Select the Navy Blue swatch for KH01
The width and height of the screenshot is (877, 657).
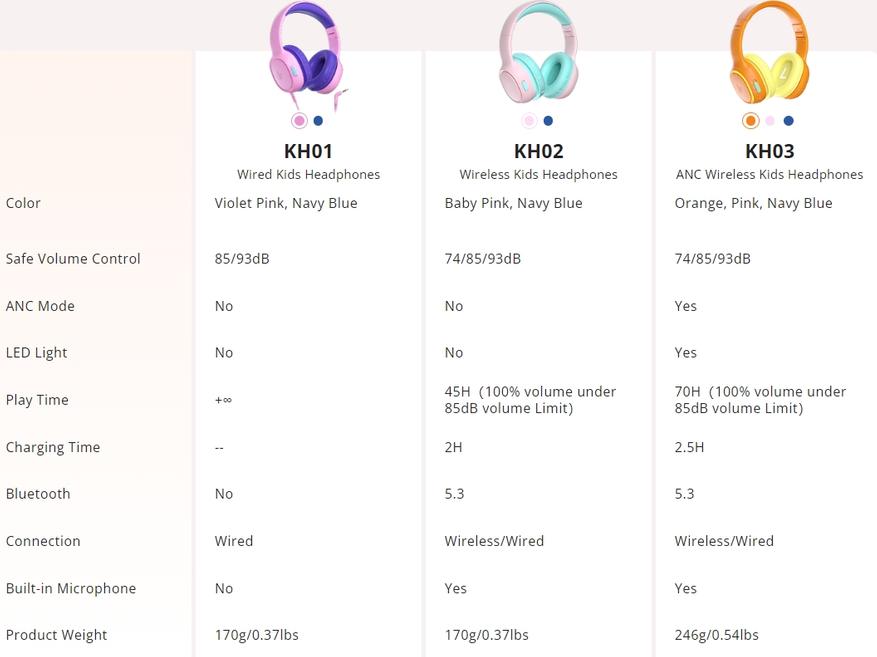318,121
